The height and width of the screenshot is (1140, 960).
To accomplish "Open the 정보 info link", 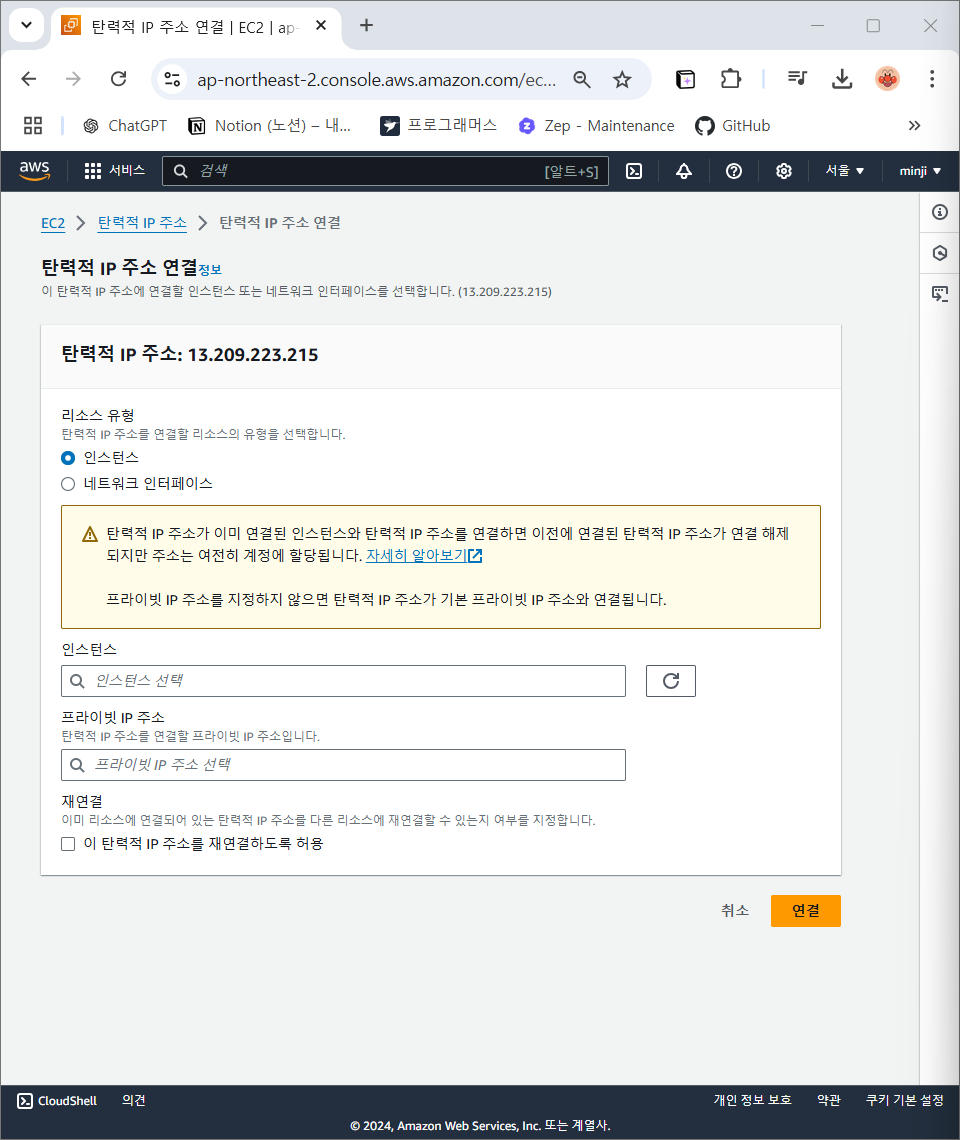I will pyautogui.click(x=210, y=270).
